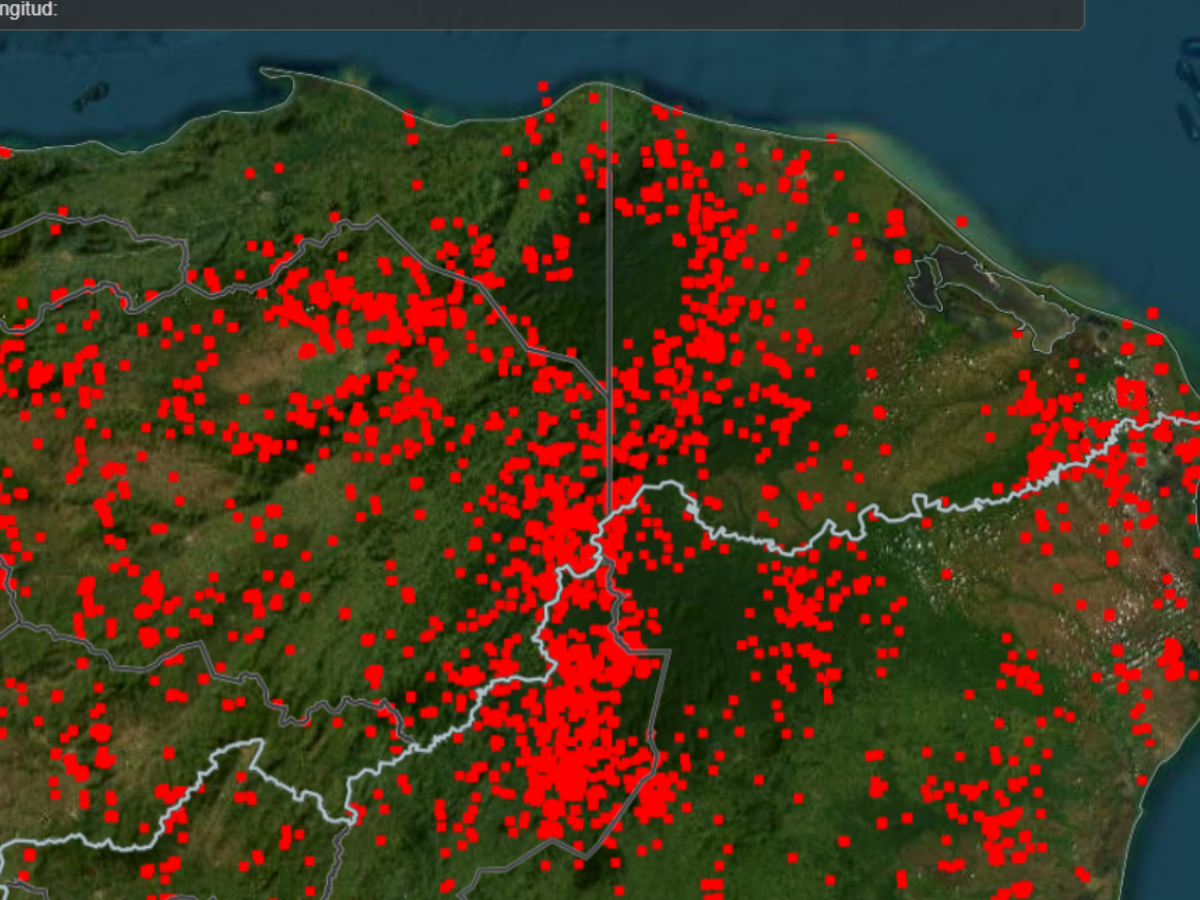This screenshot has width=1200, height=900.
Task: Click the large red hotspot just left of the lagoon
Action: click(x=902, y=256)
